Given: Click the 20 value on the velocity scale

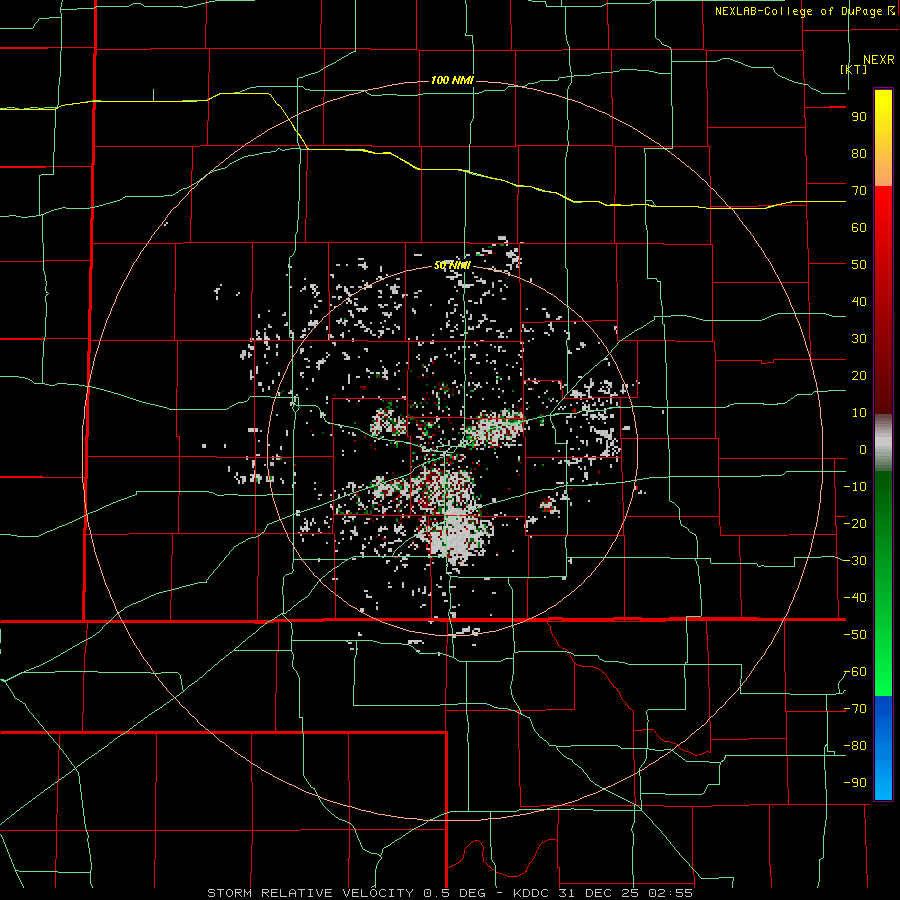Looking at the screenshot, I should (x=859, y=375).
